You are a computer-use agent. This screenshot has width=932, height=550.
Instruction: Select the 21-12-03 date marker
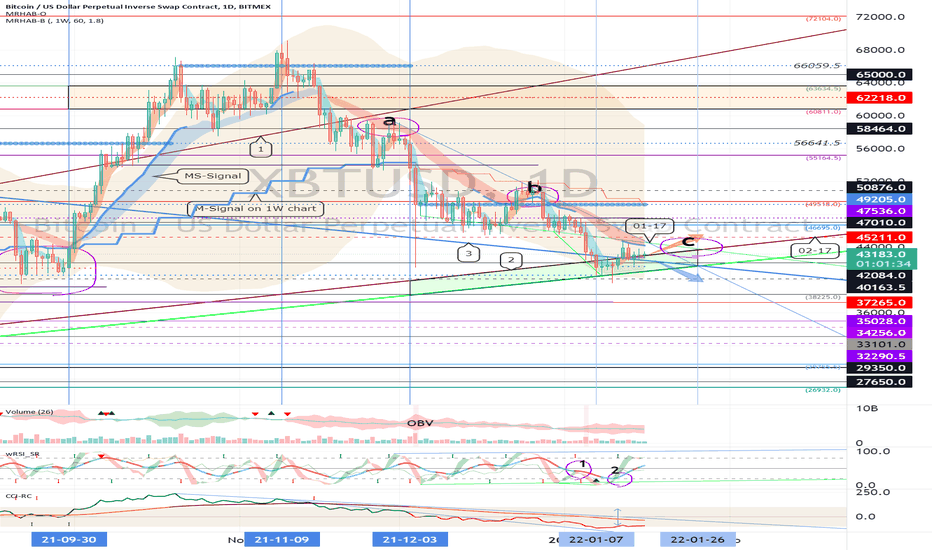pyautogui.click(x=410, y=539)
